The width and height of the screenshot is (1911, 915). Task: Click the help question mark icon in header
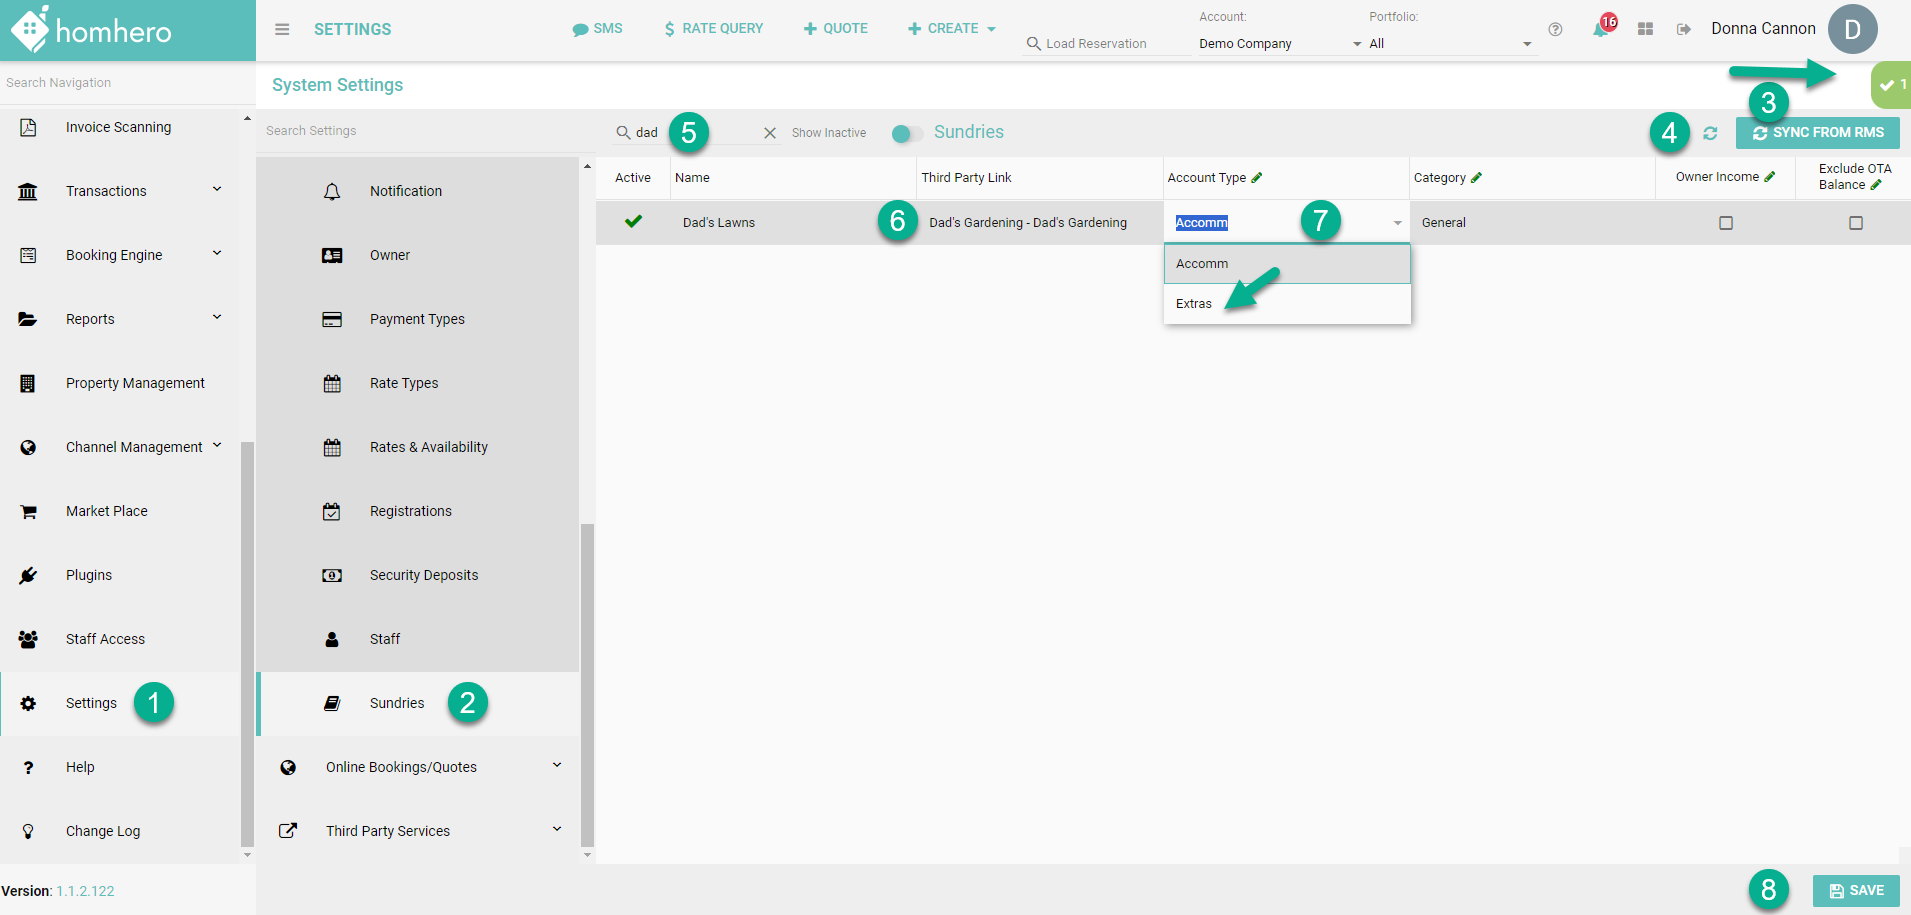pyautogui.click(x=1555, y=29)
